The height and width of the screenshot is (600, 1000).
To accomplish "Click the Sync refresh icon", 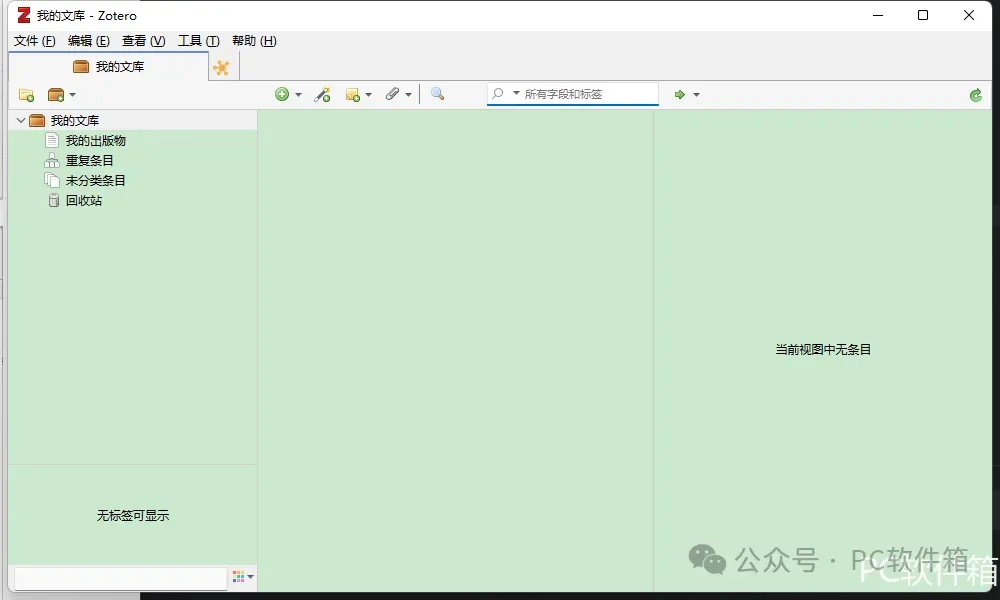I will 976,96.
